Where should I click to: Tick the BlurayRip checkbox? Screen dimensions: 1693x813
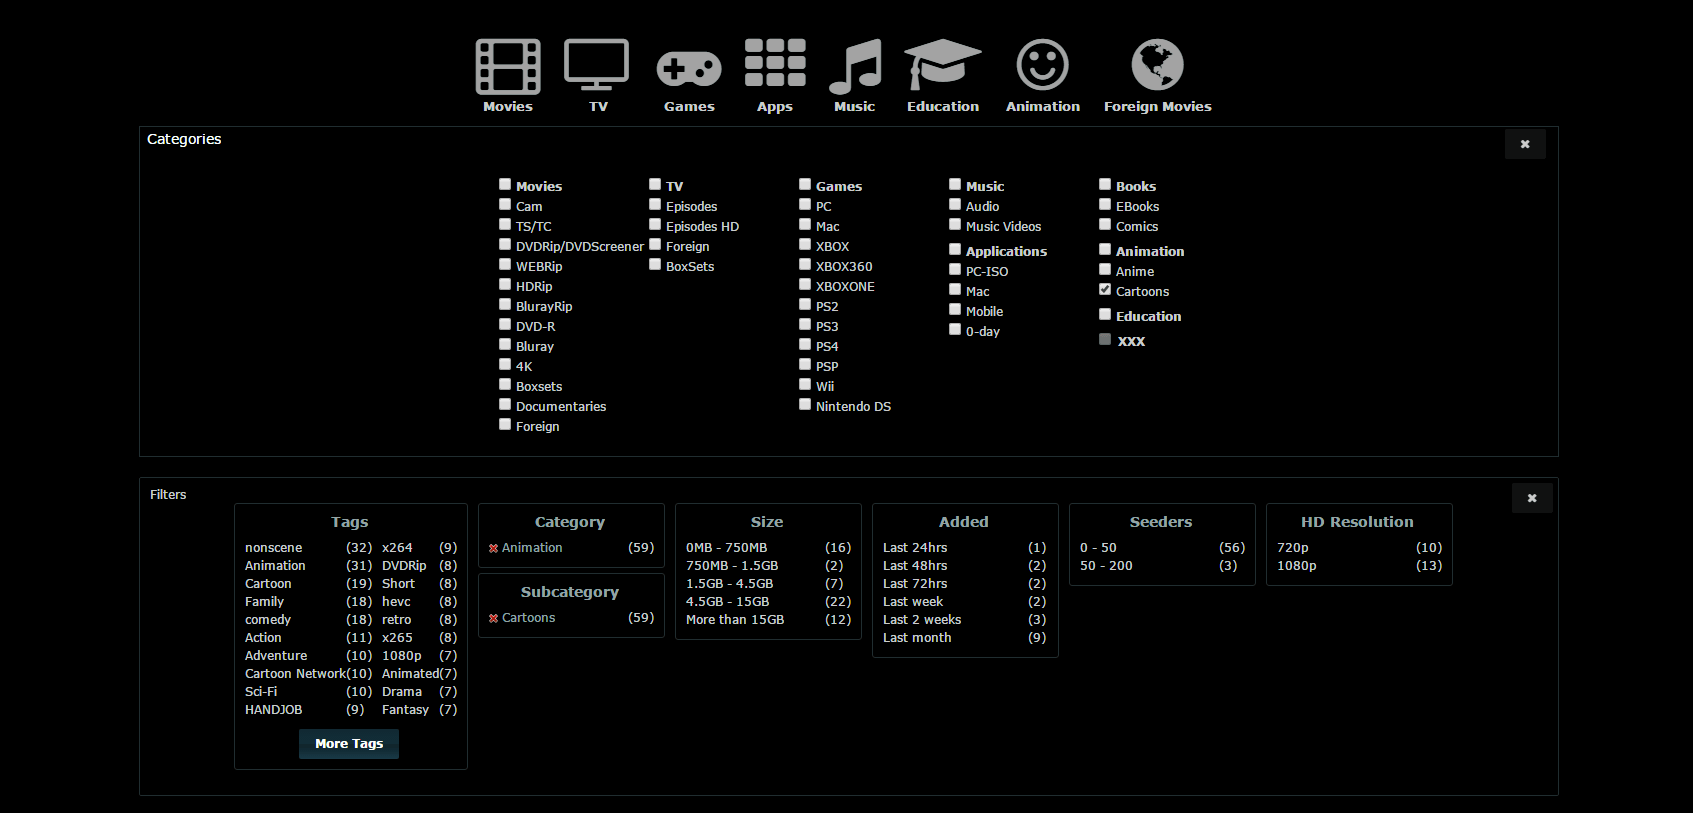point(505,304)
